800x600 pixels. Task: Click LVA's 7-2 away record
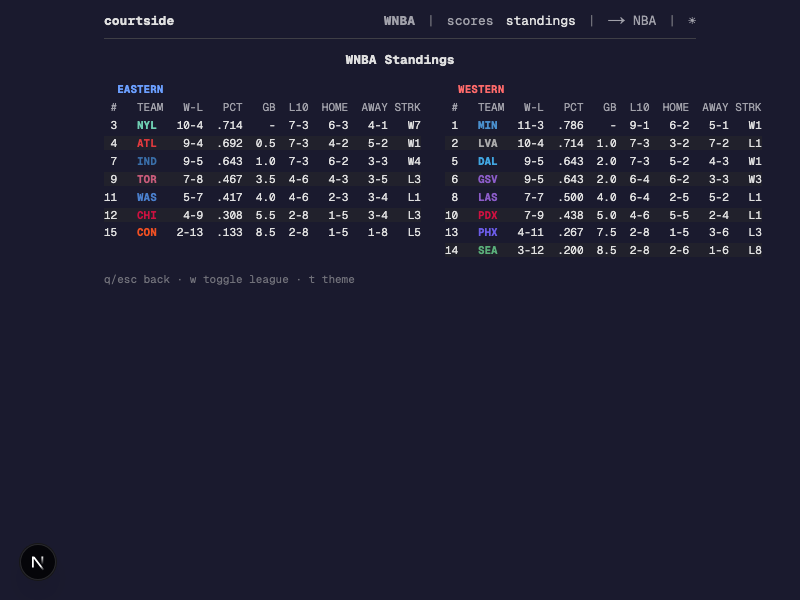[718, 143]
